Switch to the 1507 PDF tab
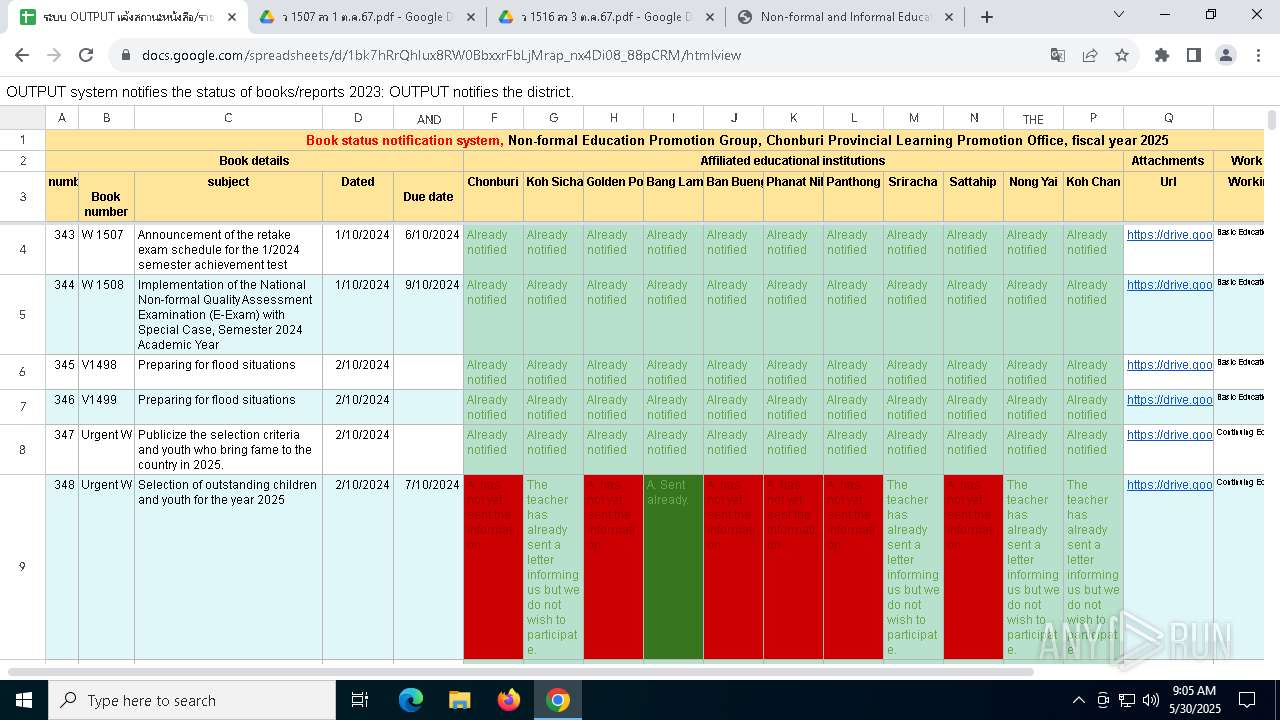The width and height of the screenshot is (1280, 720). coord(367,17)
